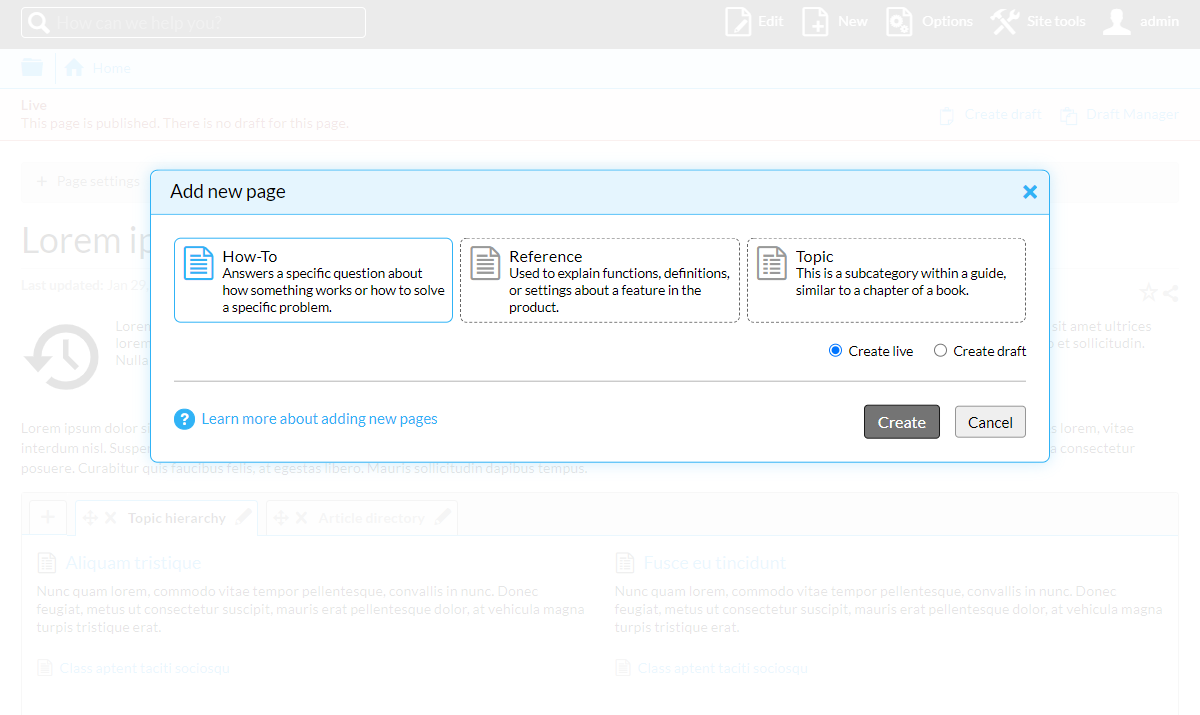Viewport: 1200px width, 715px height.
Task: Select the Reference page type icon
Action: coord(485,264)
